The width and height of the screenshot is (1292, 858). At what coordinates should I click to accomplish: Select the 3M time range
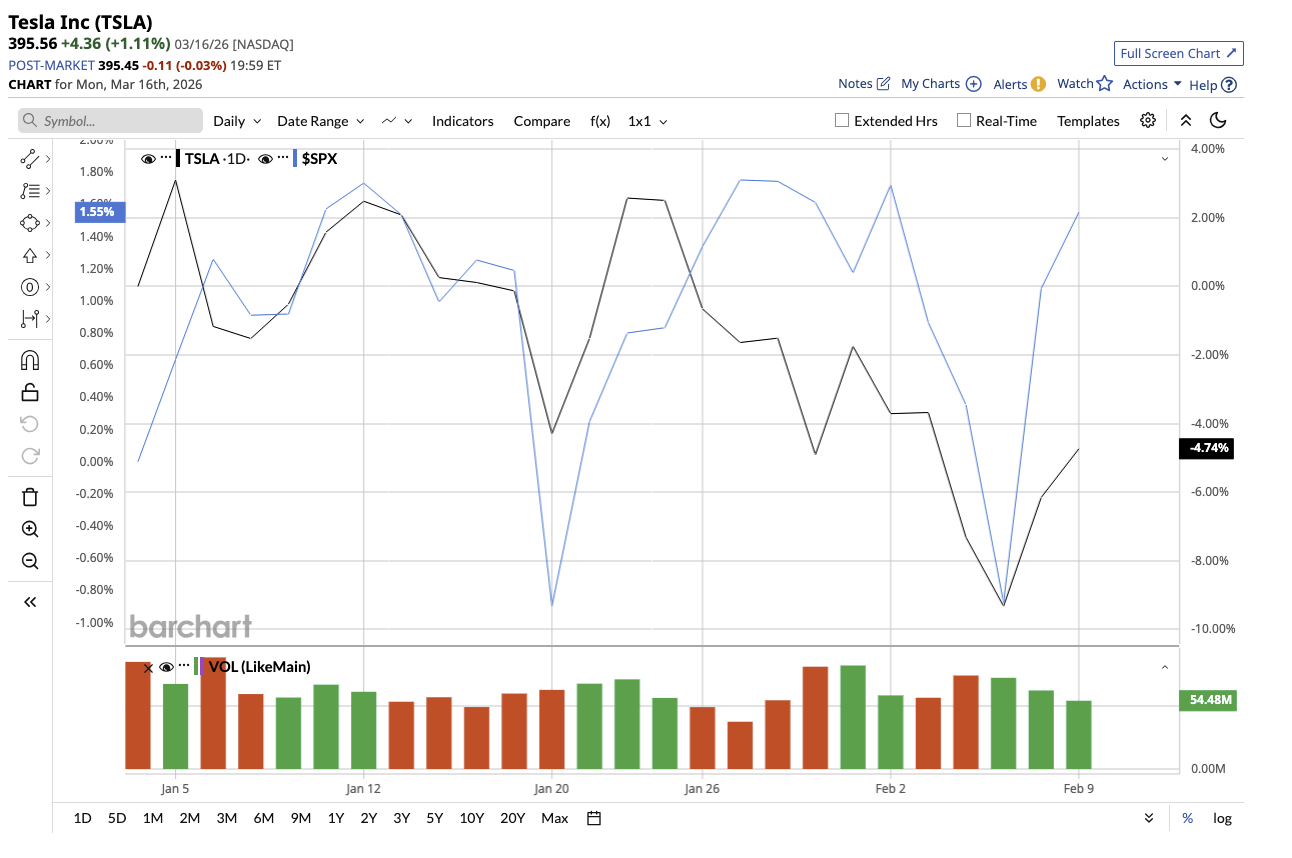[x=226, y=818]
